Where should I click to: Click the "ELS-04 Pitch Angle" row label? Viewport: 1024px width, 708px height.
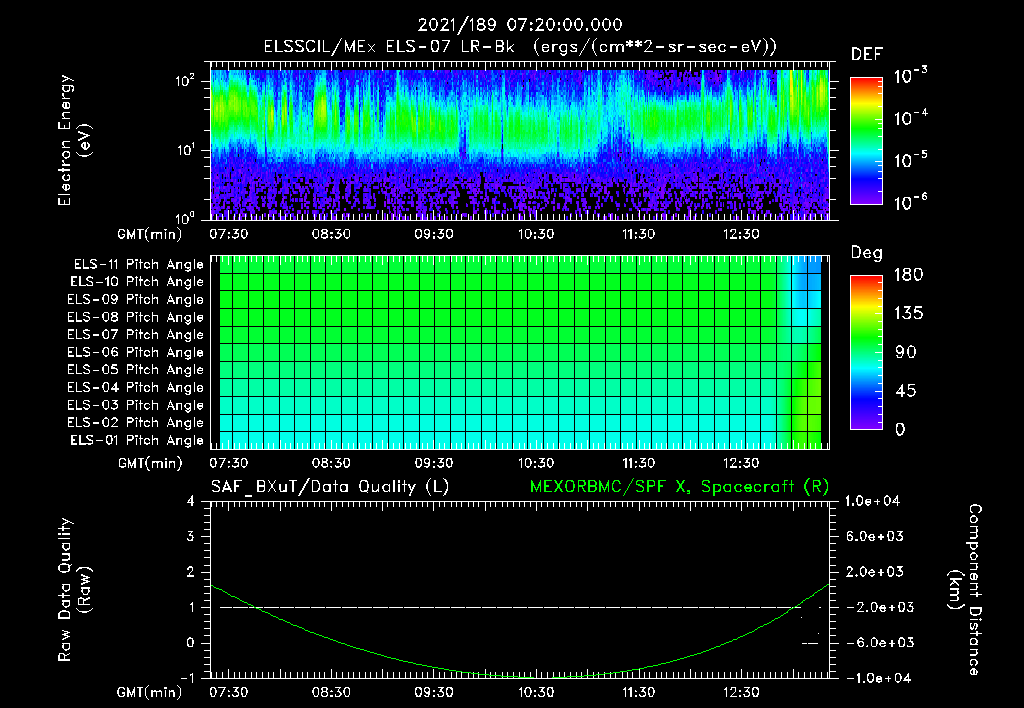(136, 387)
